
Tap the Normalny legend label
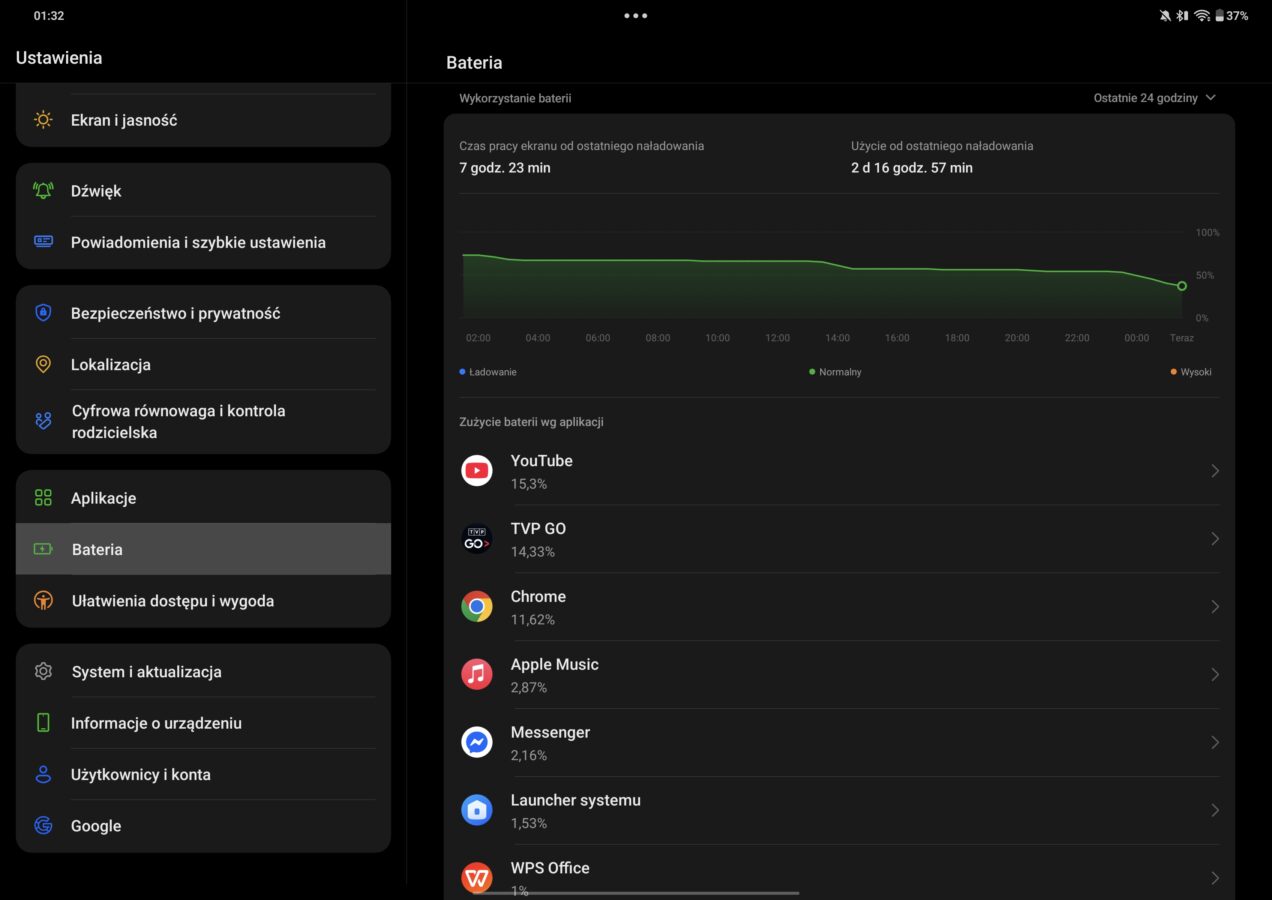tap(840, 372)
